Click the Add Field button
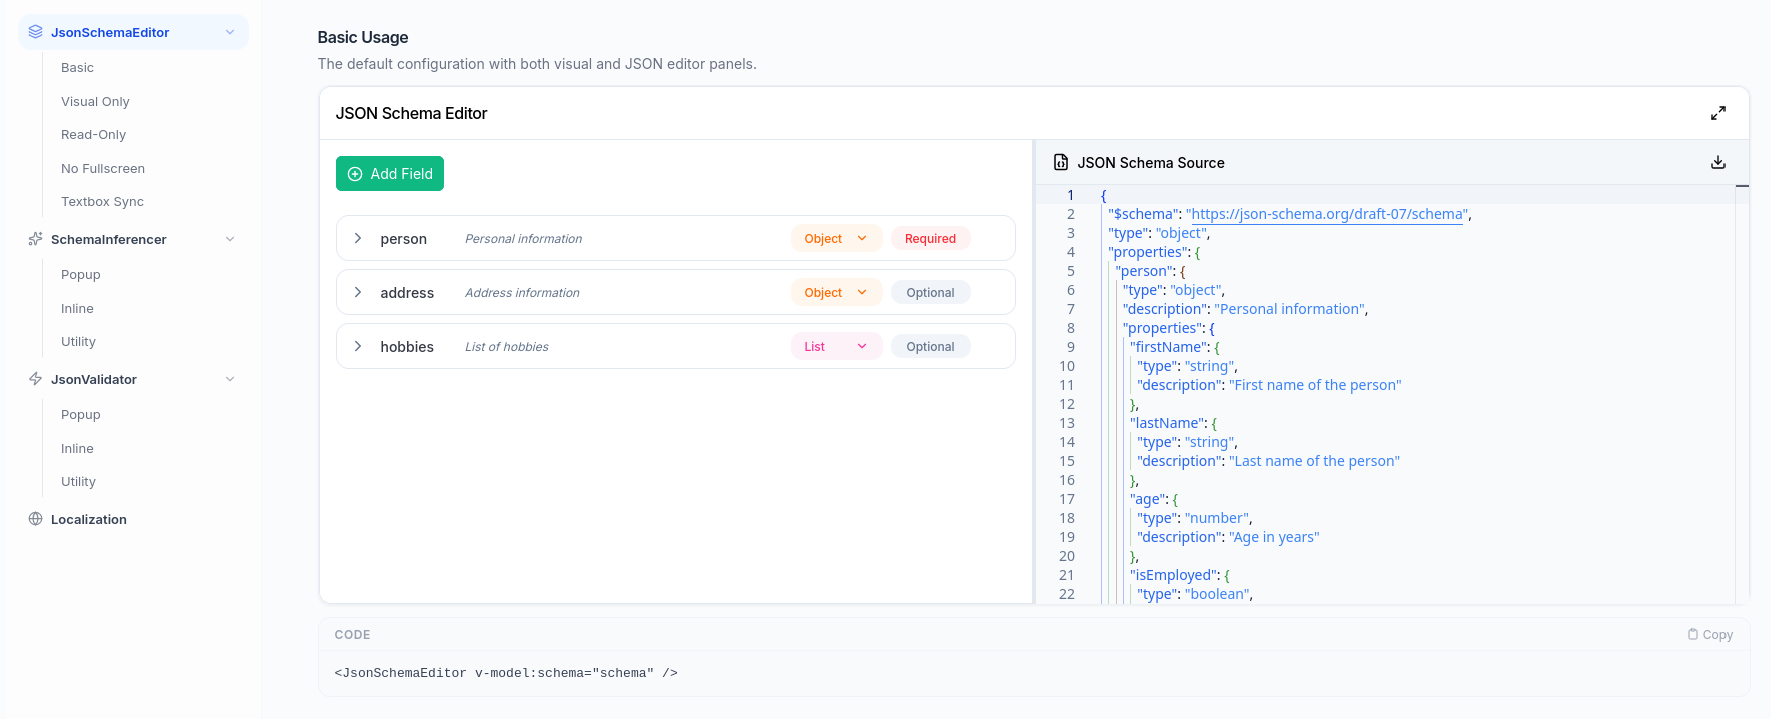Image resolution: width=1771 pixels, height=719 pixels. click(390, 173)
